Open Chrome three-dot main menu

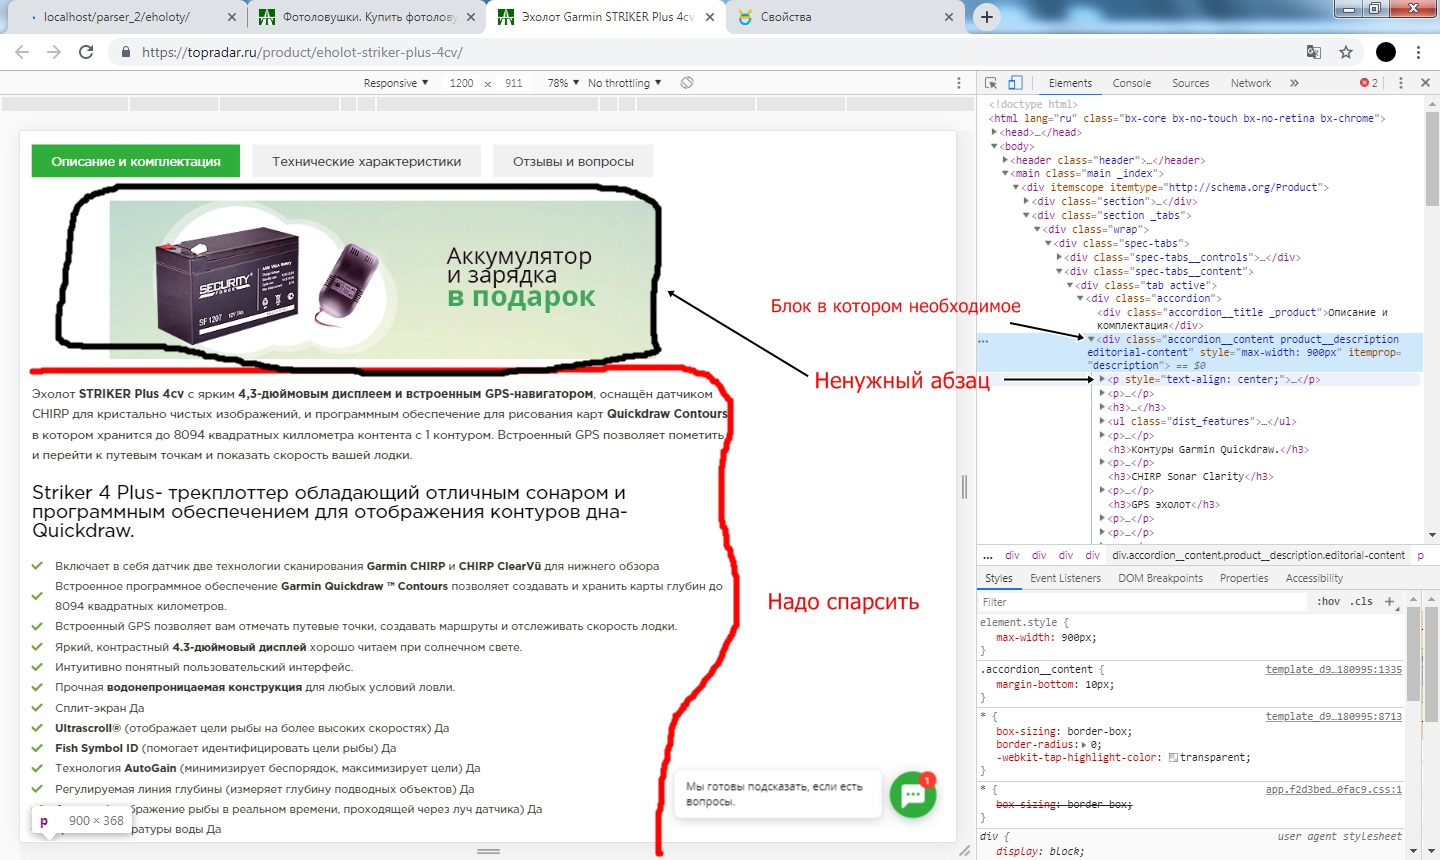click(x=1418, y=52)
